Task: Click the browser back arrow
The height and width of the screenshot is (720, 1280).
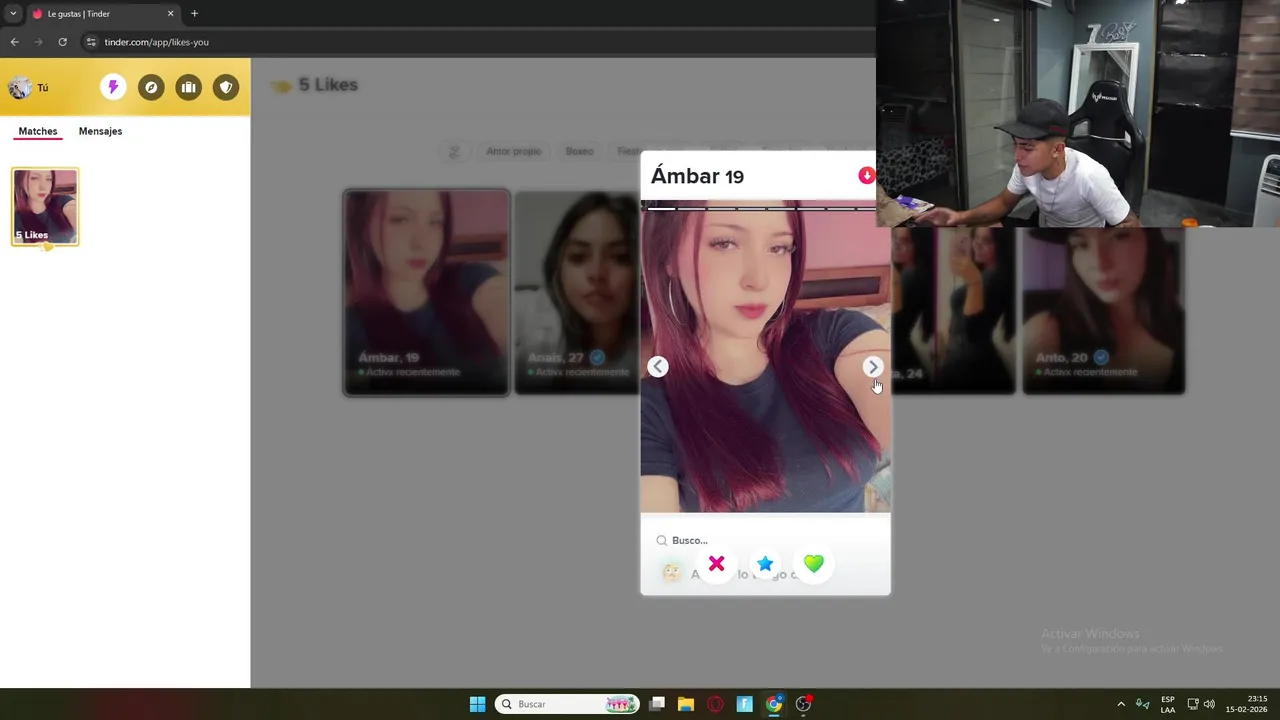Action: coord(14,42)
